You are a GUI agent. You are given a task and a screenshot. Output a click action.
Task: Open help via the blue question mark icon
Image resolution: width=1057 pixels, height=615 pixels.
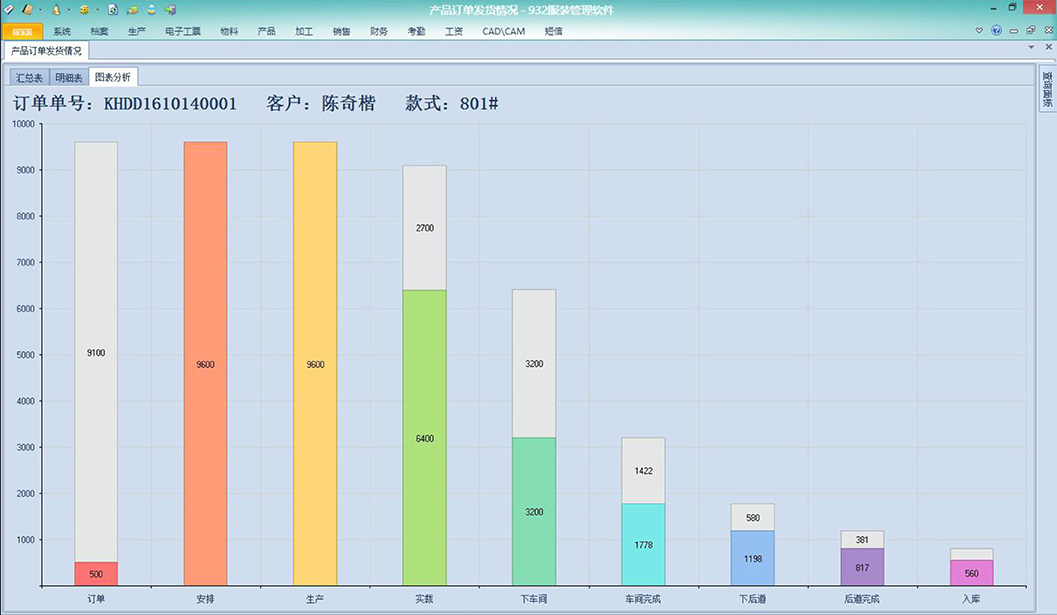point(996,31)
